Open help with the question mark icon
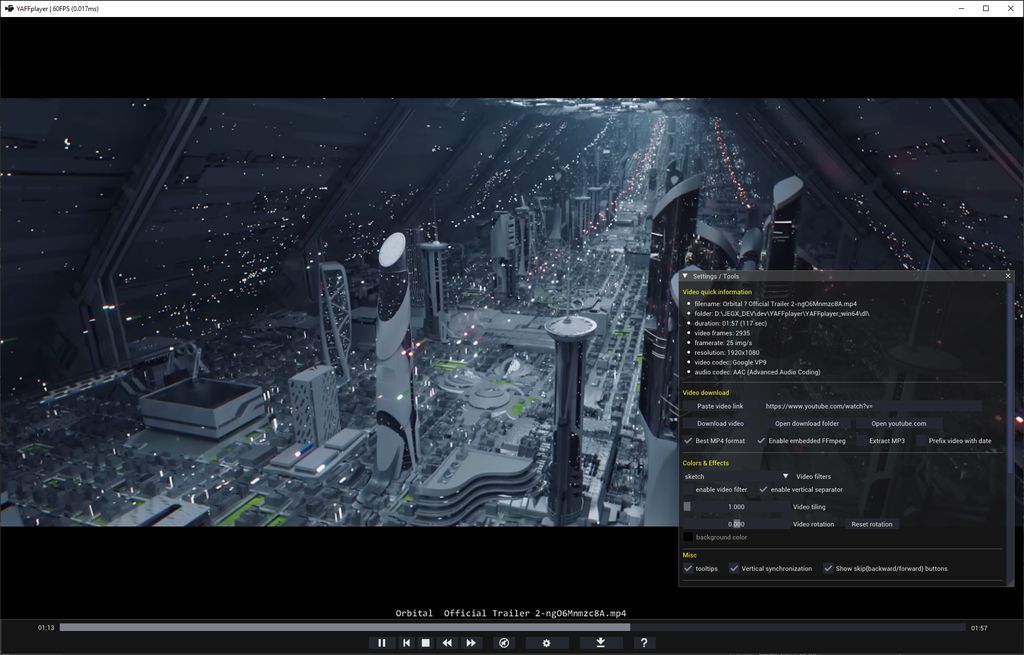The height and width of the screenshot is (655, 1024). coord(644,643)
